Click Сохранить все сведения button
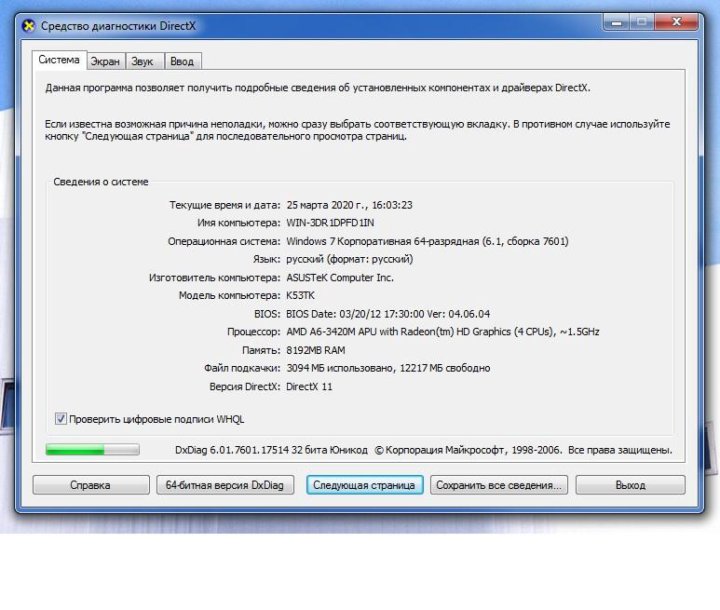This screenshot has height=610, width=720. [x=499, y=485]
